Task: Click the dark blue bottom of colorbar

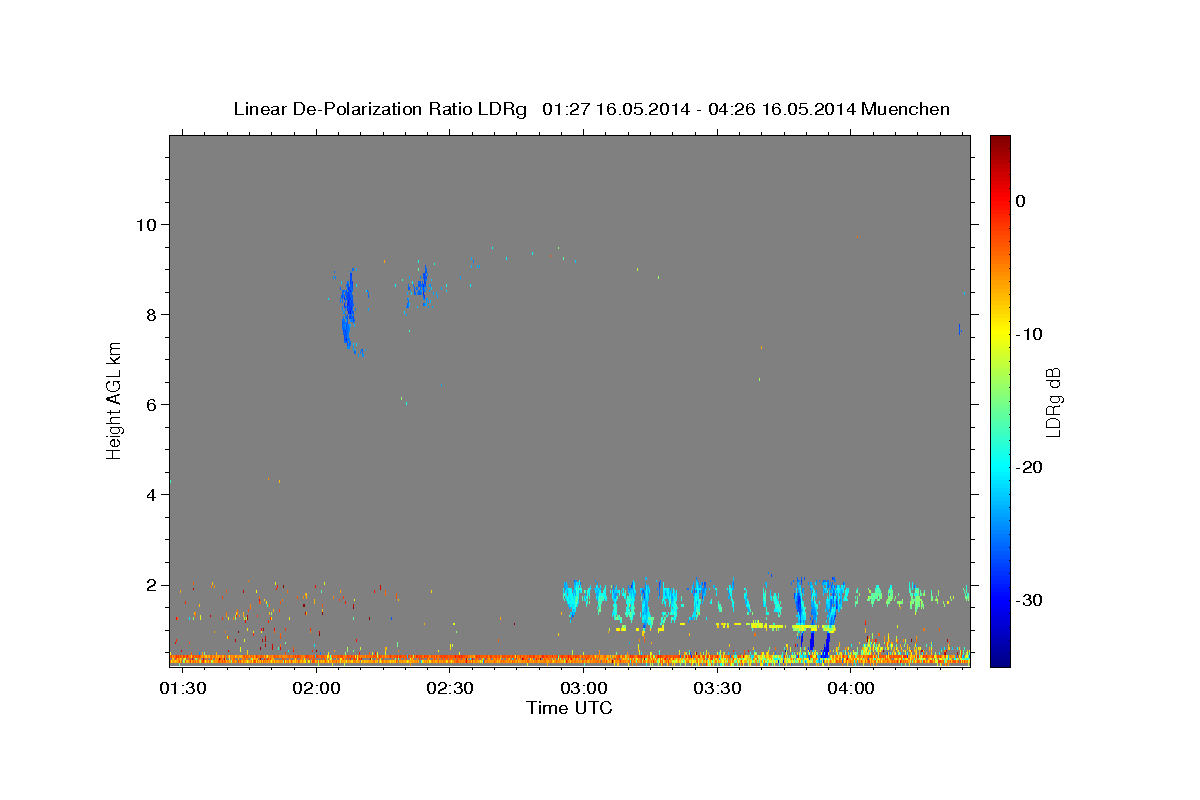Action: tap(1000, 657)
